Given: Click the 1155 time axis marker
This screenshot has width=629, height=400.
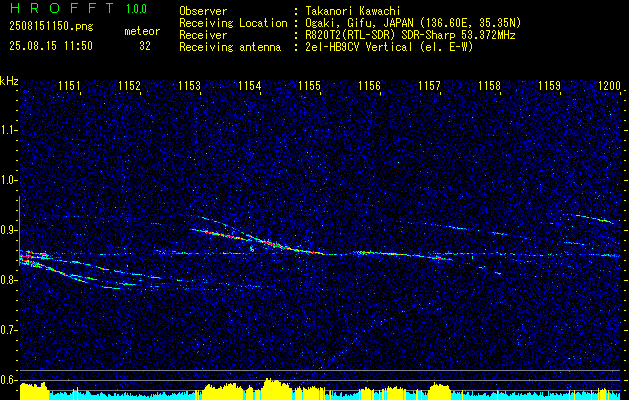Looking at the screenshot, I should (x=309, y=86).
